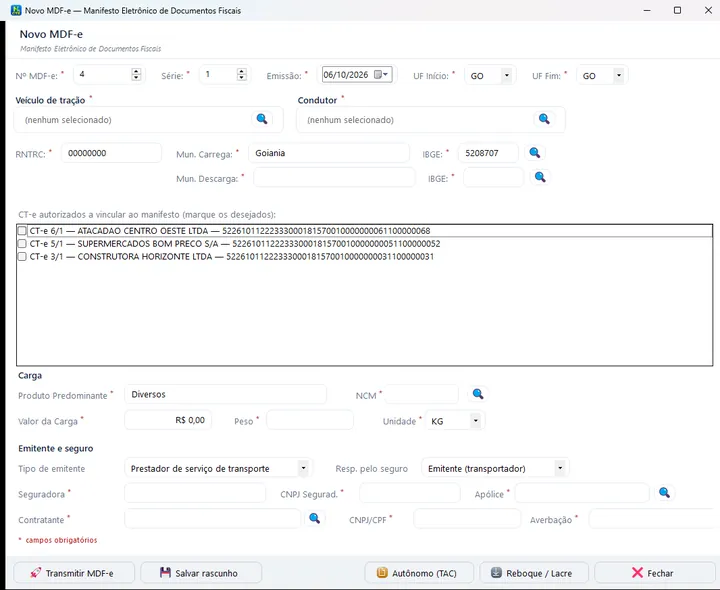Click Valor da Carga field
Viewport: 720px width, 590px height.
click(x=168, y=420)
